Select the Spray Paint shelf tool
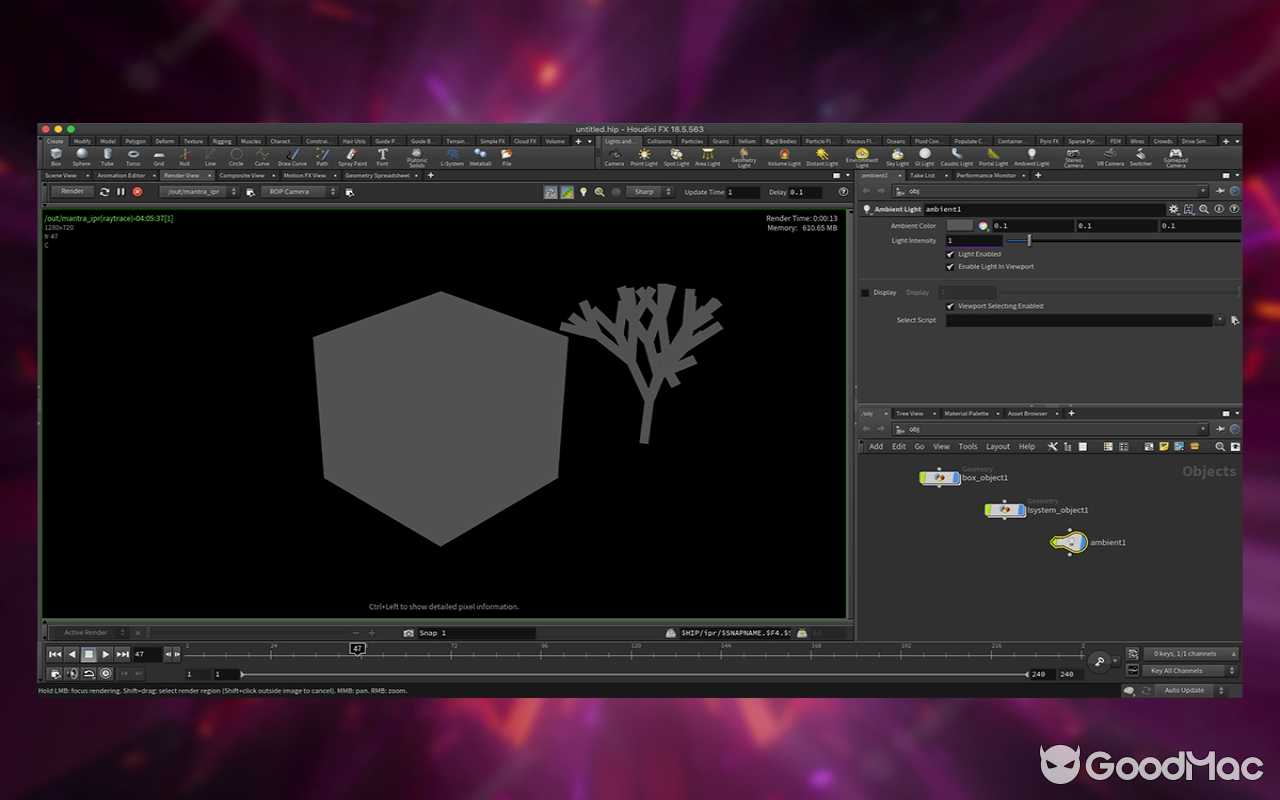The height and width of the screenshot is (800, 1280). 352,155
